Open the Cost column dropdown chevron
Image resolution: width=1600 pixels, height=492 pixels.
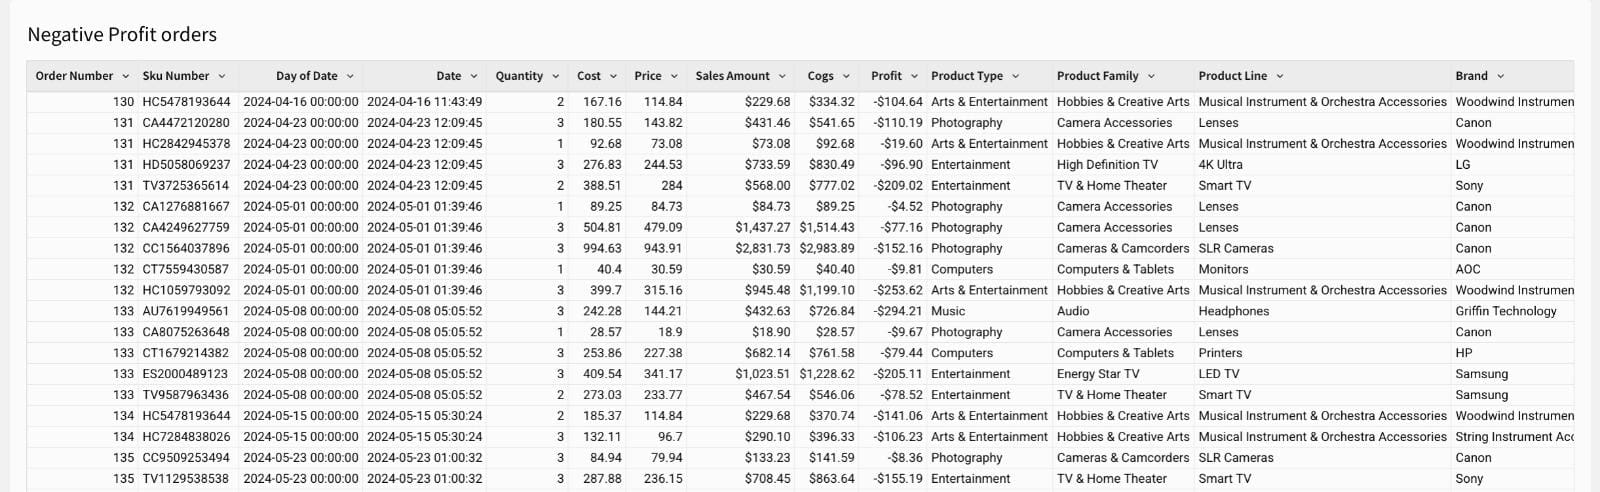(613, 76)
